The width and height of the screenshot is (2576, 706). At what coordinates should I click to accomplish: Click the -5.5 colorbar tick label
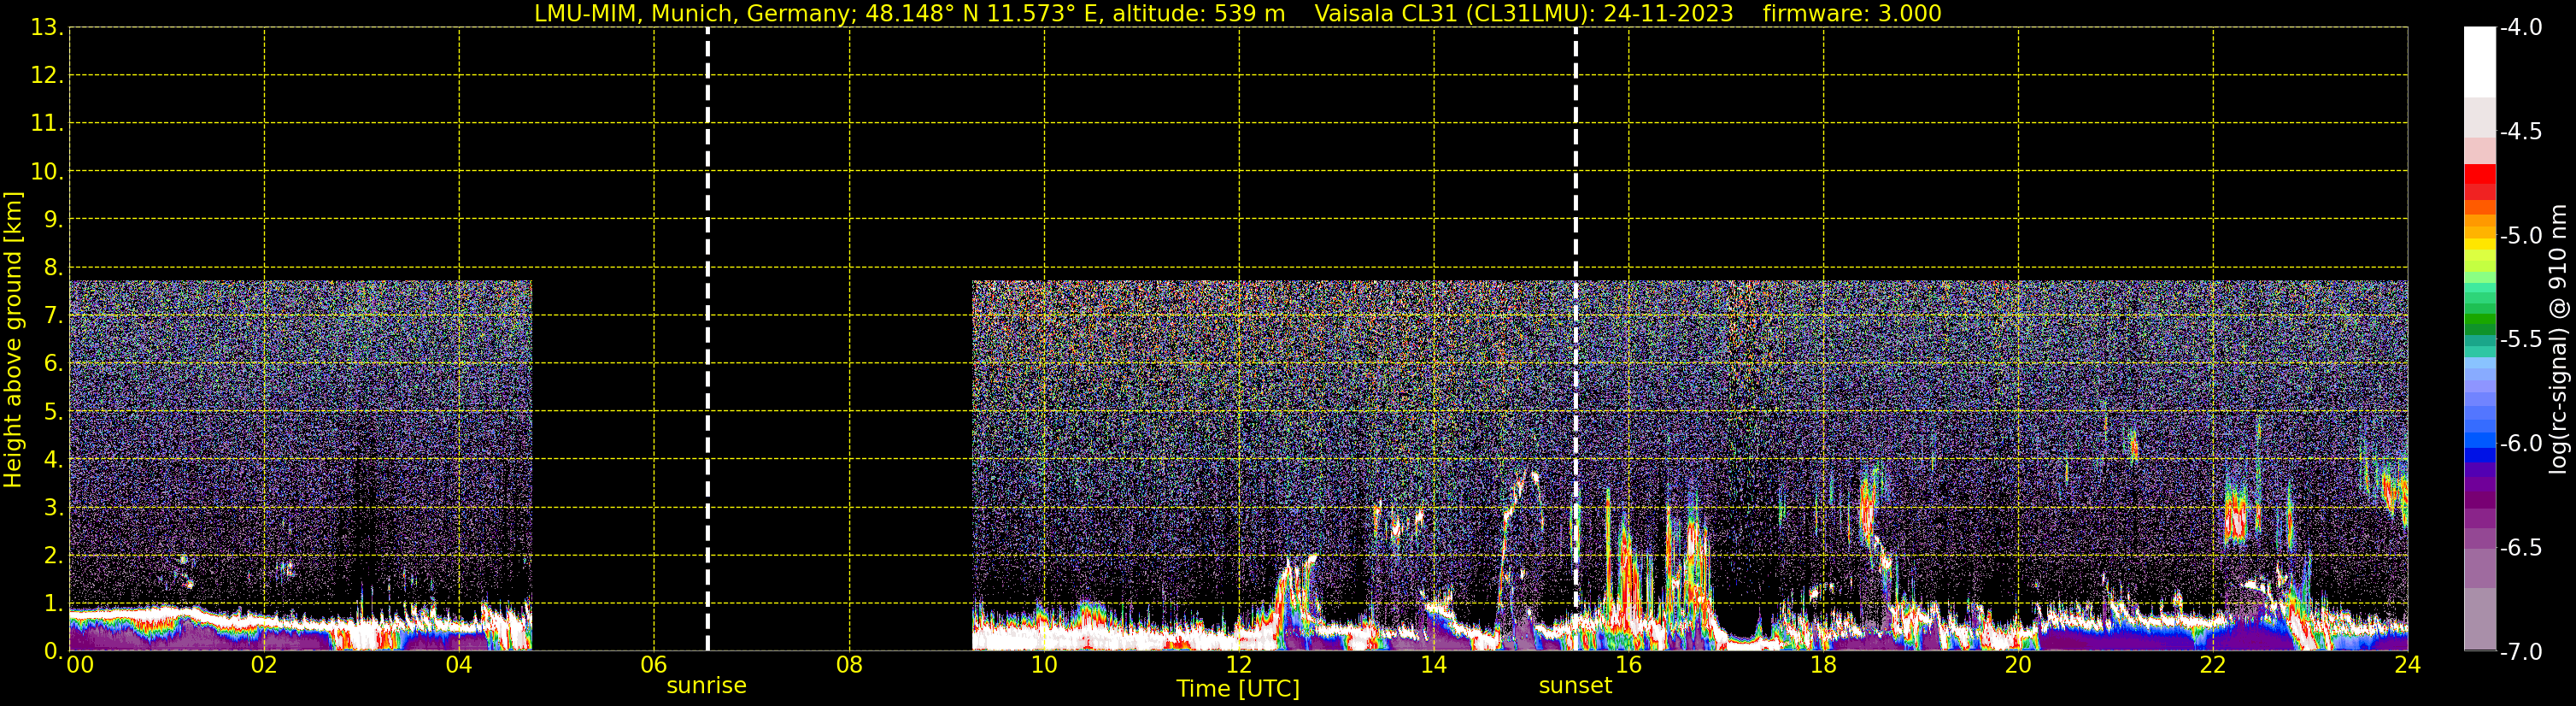pos(2521,339)
